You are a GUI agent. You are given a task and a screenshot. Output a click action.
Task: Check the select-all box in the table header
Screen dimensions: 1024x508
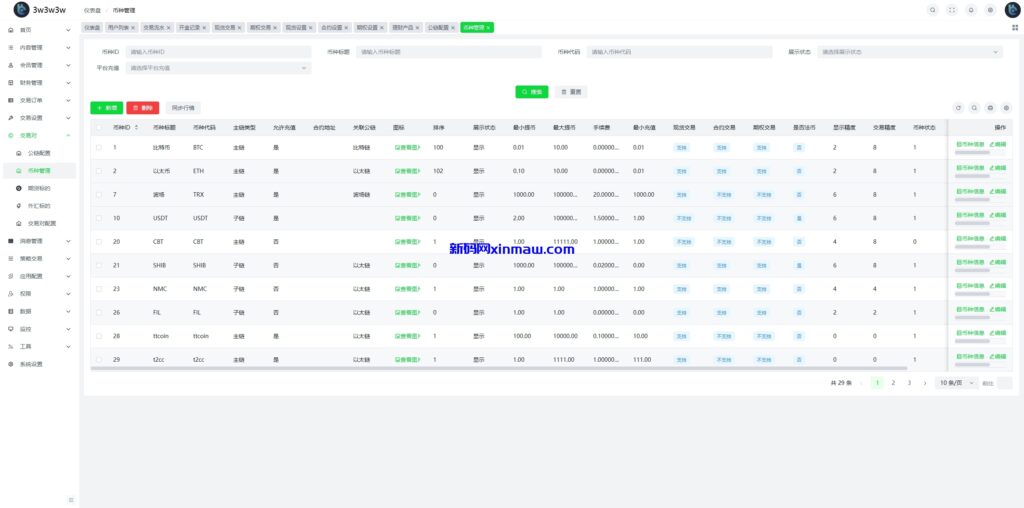pyautogui.click(x=98, y=128)
